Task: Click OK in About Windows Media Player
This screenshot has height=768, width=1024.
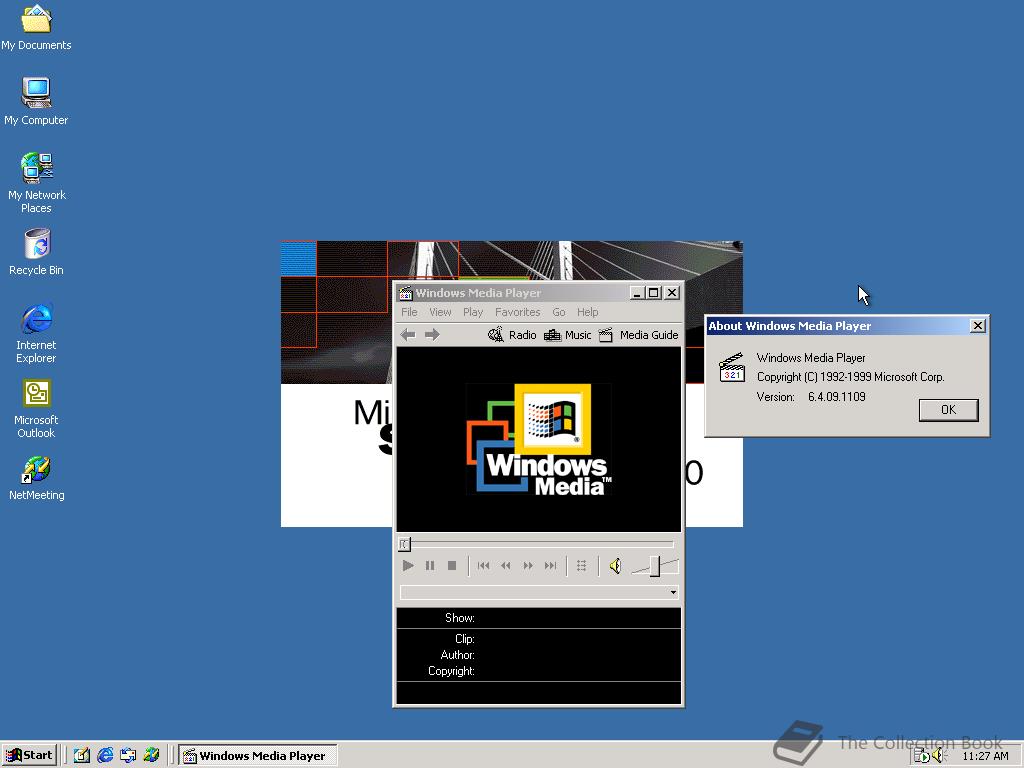Action: (948, 409)
